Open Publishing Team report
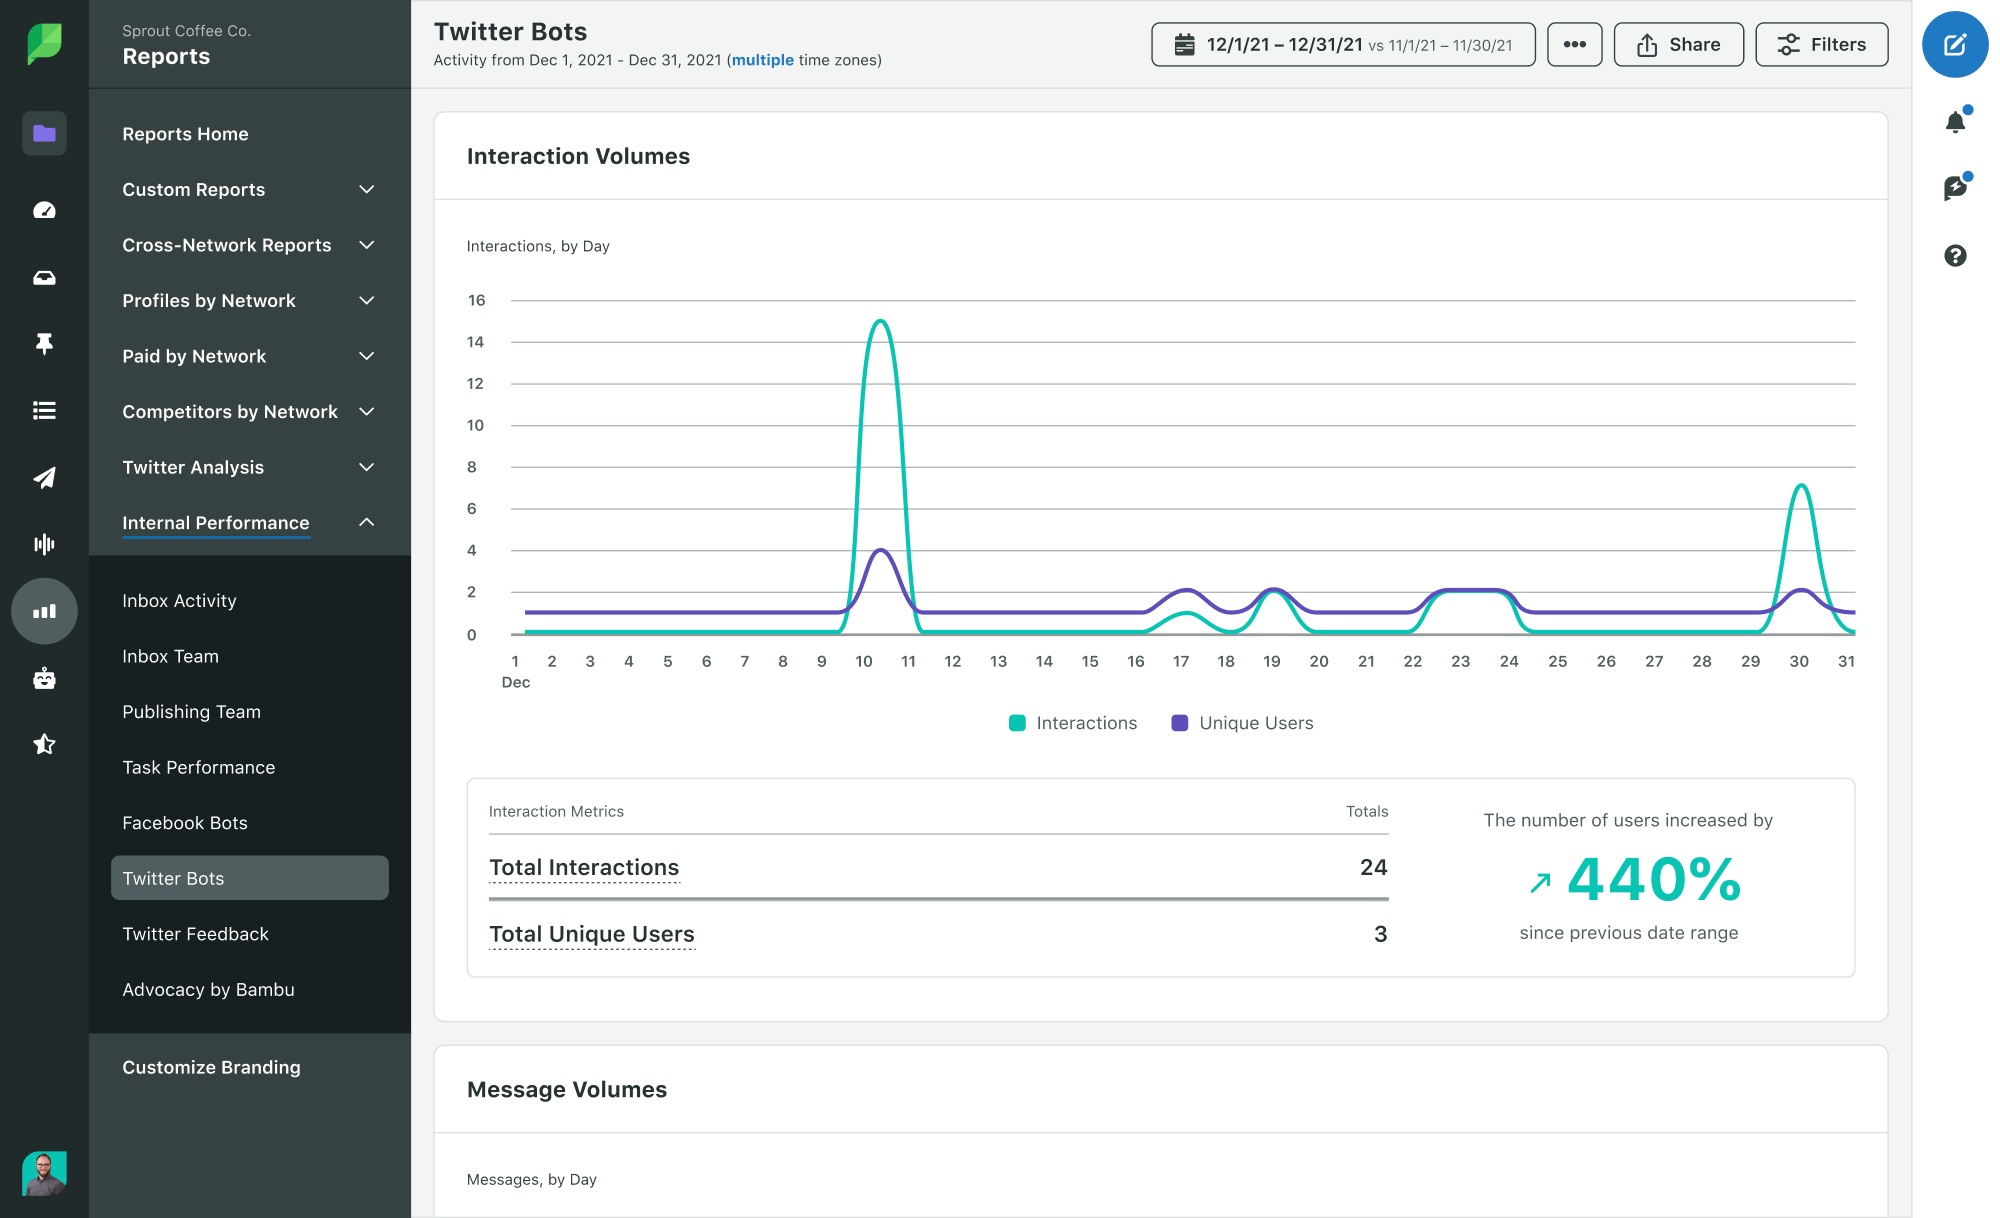This screenshot has height=1218, width=2000. [191, 711]
